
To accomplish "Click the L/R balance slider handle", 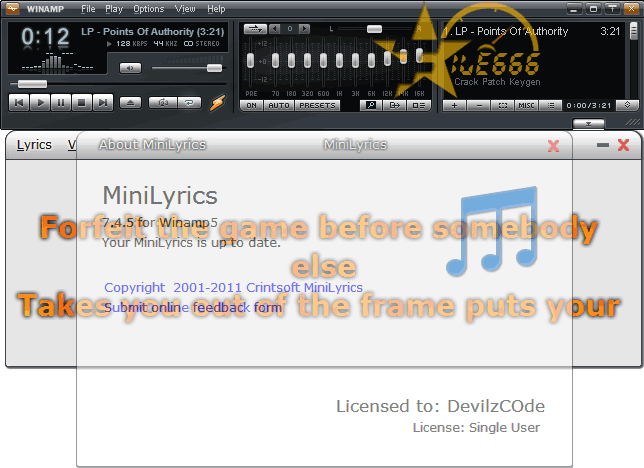I will (374, 29).
